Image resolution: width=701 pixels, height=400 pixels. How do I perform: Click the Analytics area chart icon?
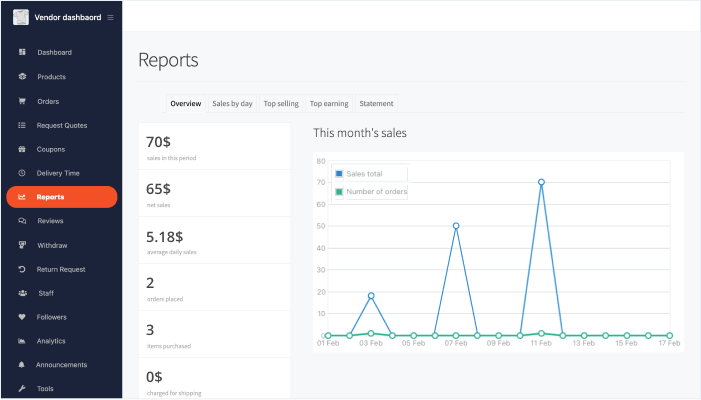pyautogui.click(x=21, y=341)
